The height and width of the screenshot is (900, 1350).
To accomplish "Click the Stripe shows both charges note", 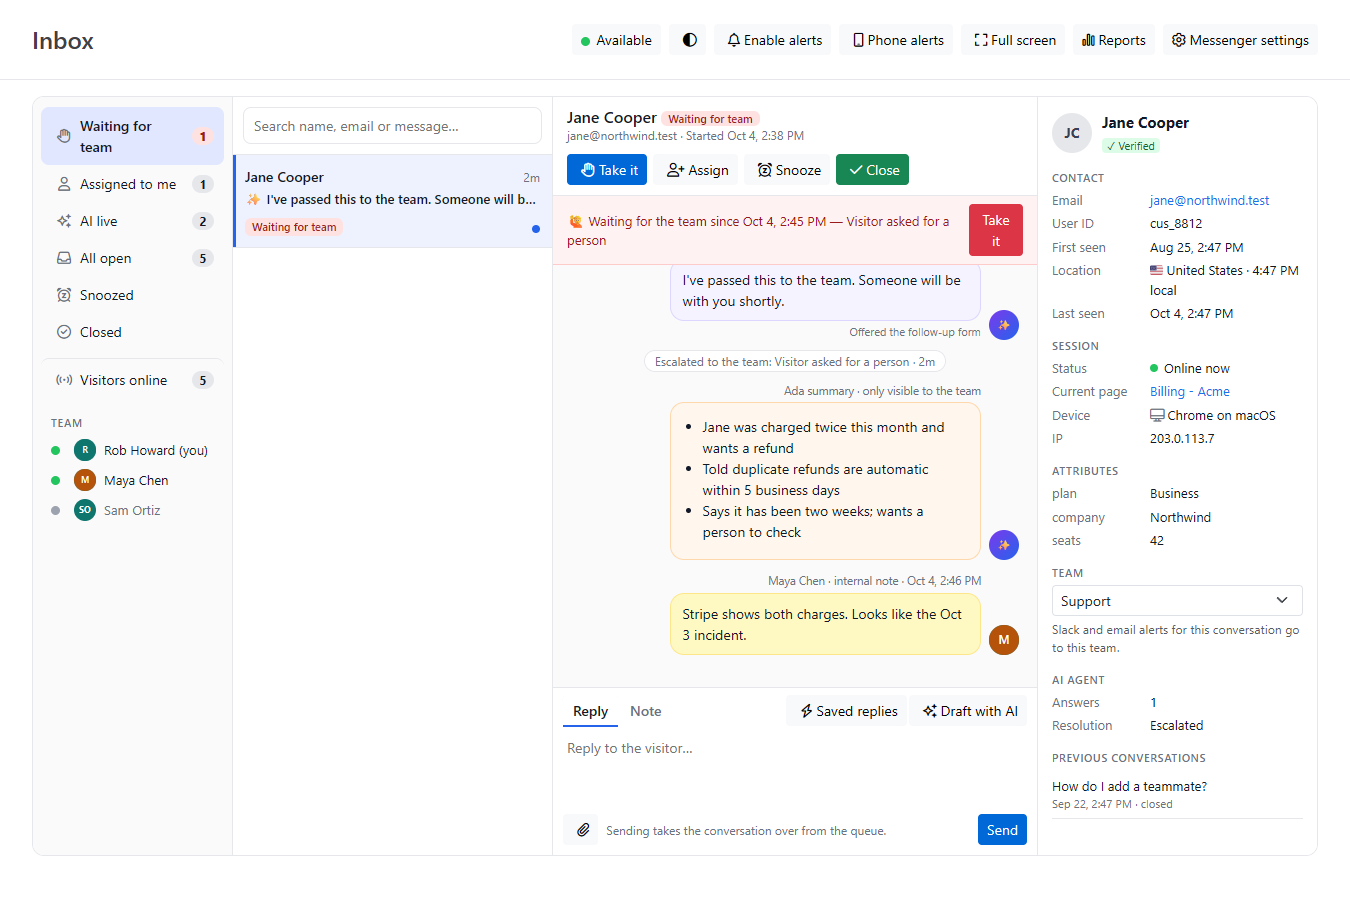I will (x=825, y=625).
